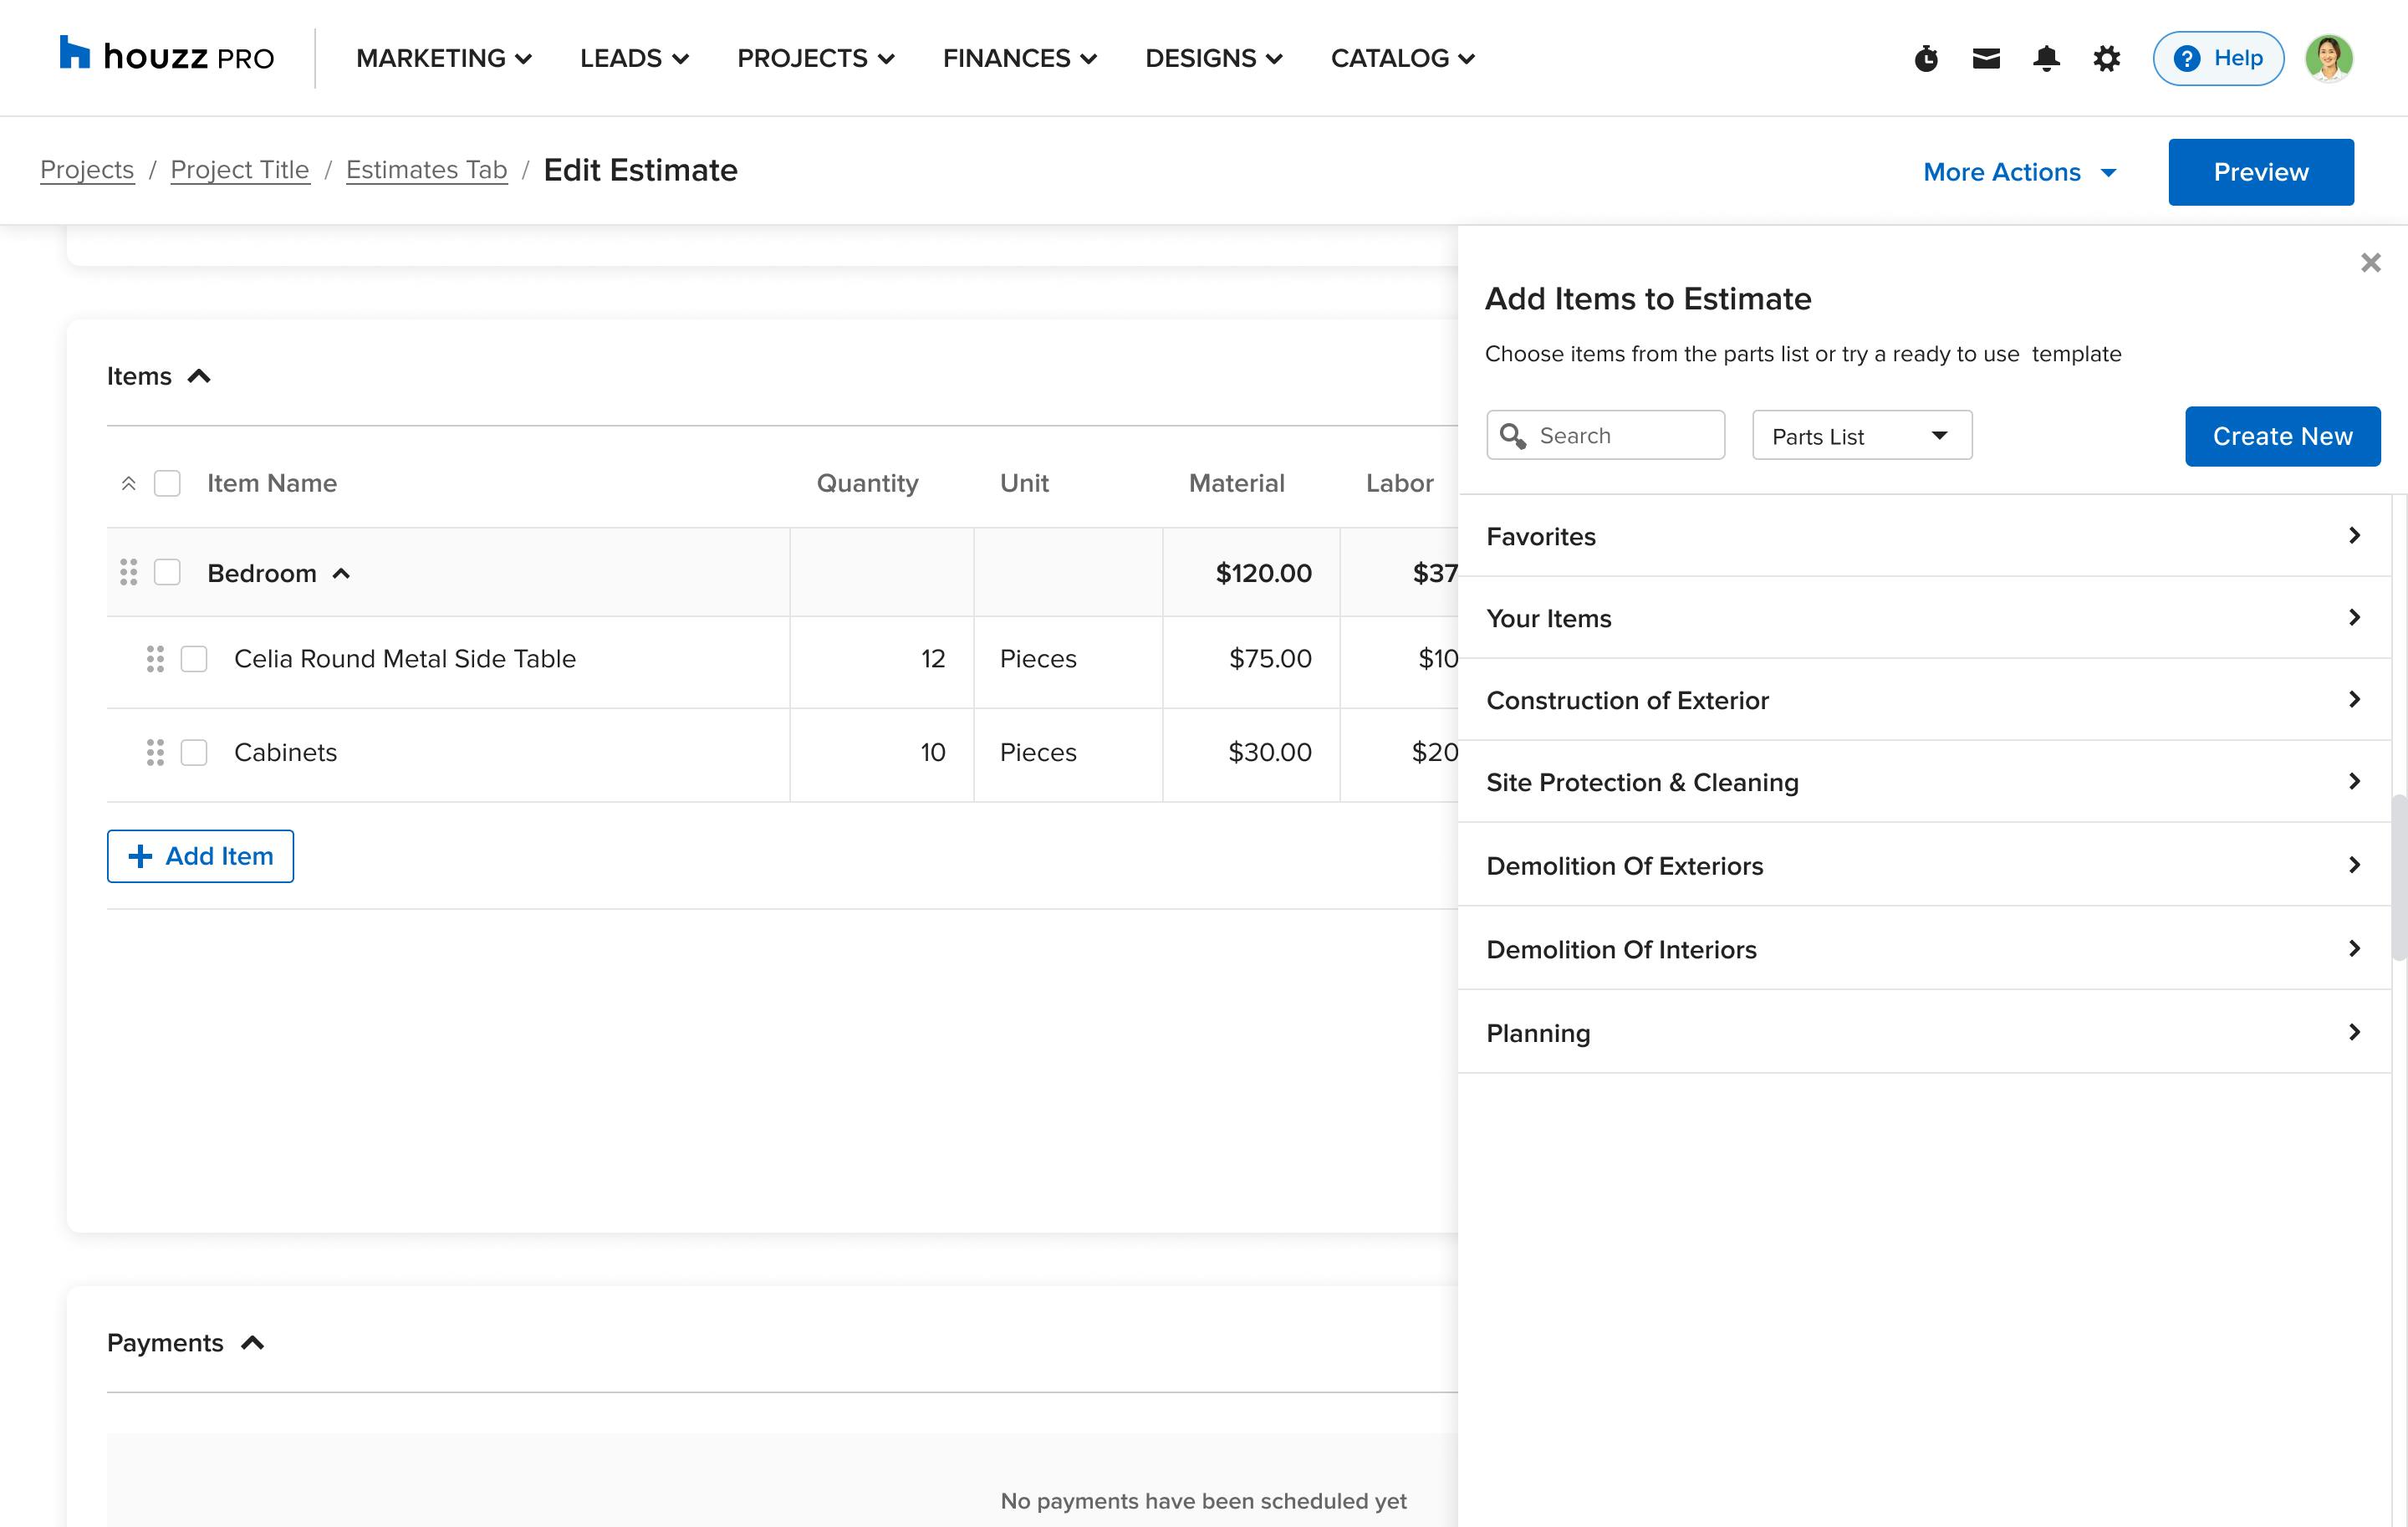Click the Help button
2408x1527 pixels.
pos(2218,58)
